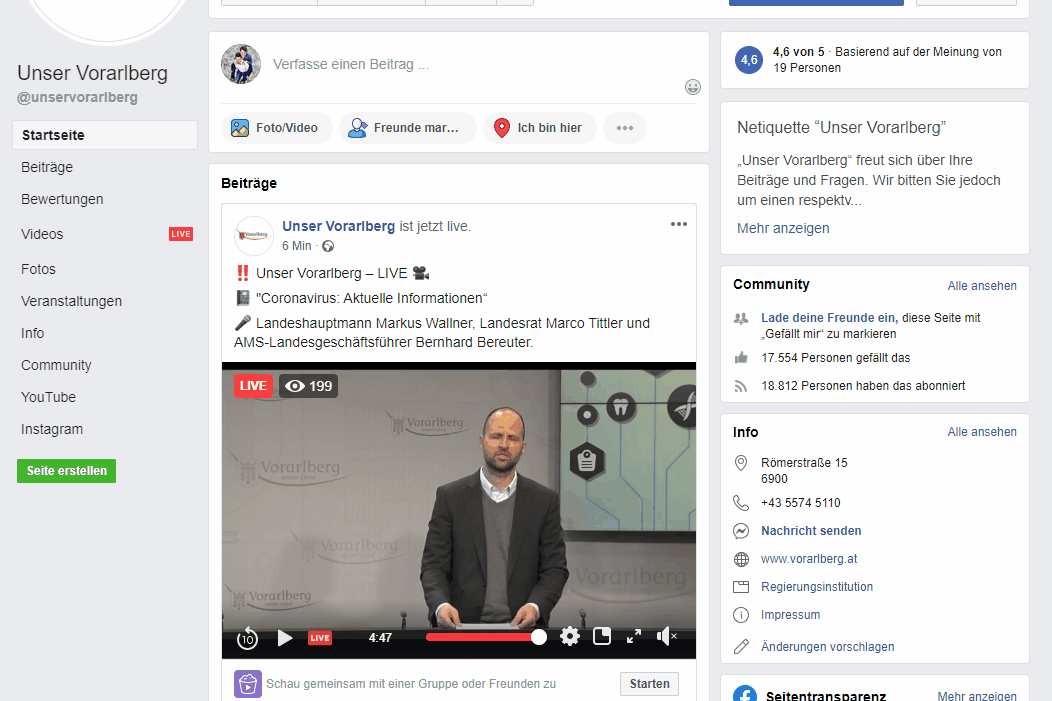1052x701 pixels.
Task: Open www.vorarlberg.at website link
Action: 808,559
